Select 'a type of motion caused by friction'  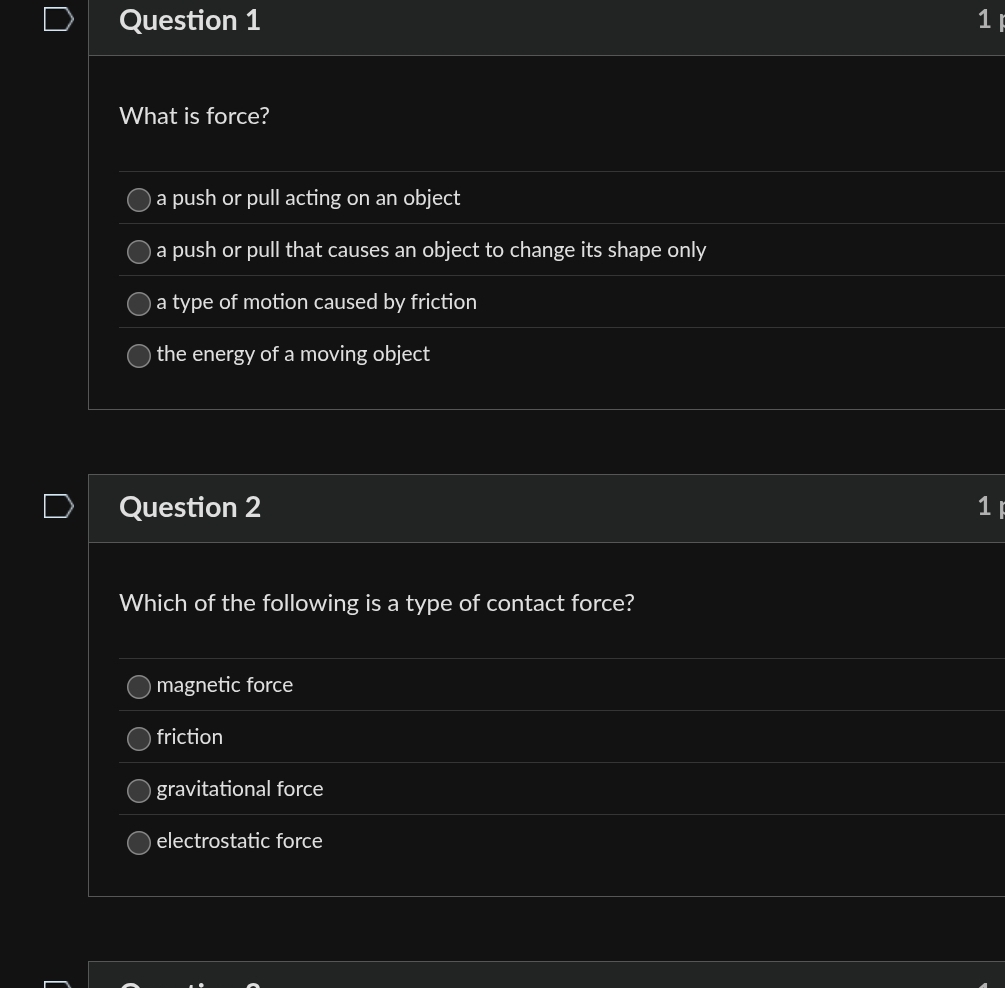(139, 303)
